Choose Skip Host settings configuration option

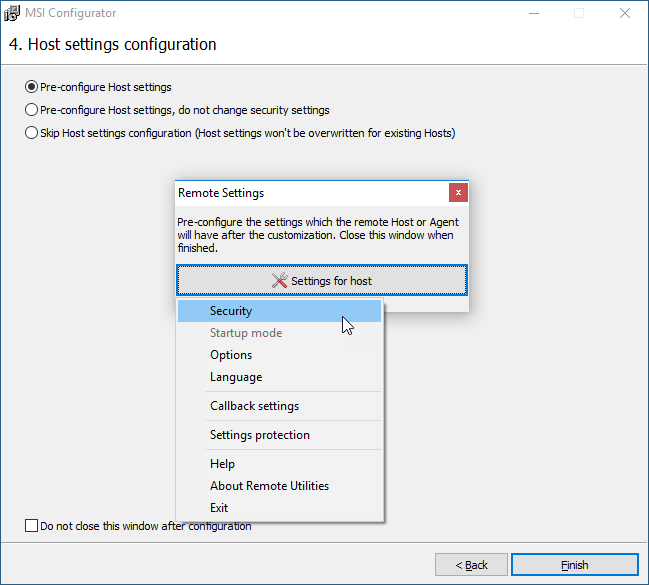click(32, 133)
